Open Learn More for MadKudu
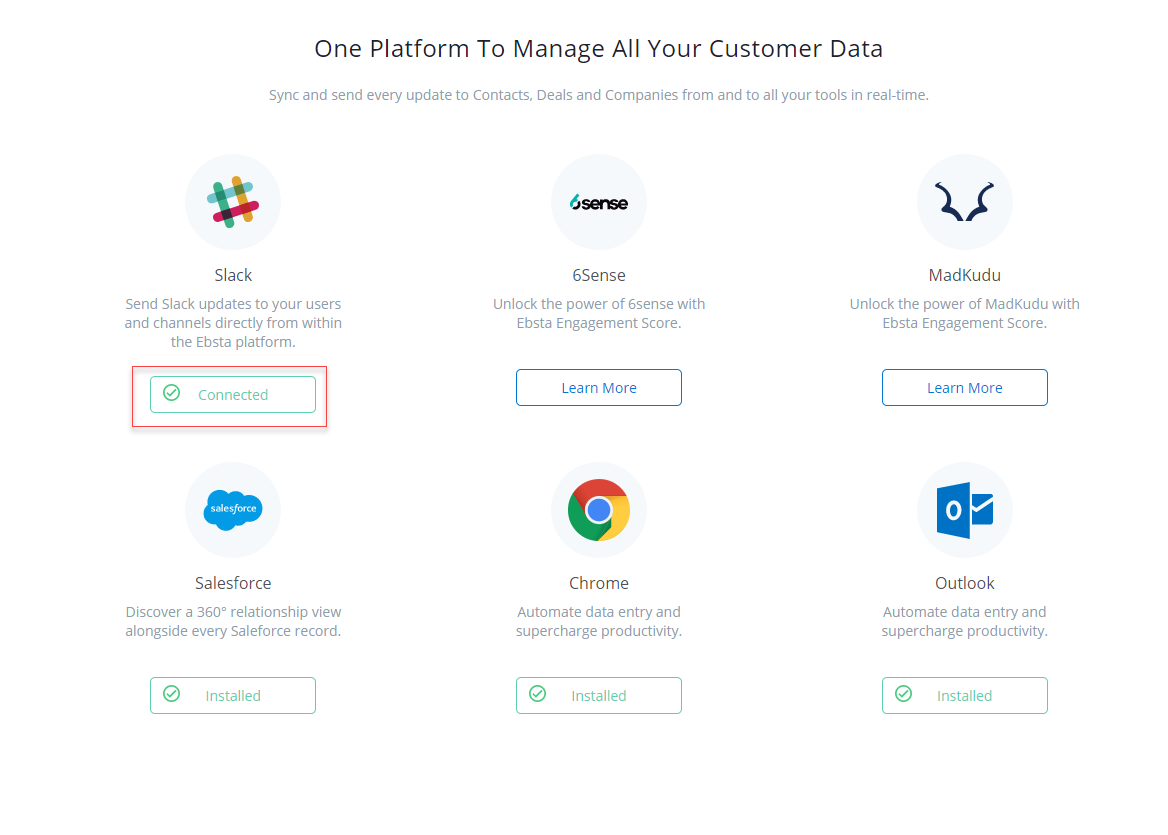The width and height of the screenshot is (1168, 835). tap(964, 388)
